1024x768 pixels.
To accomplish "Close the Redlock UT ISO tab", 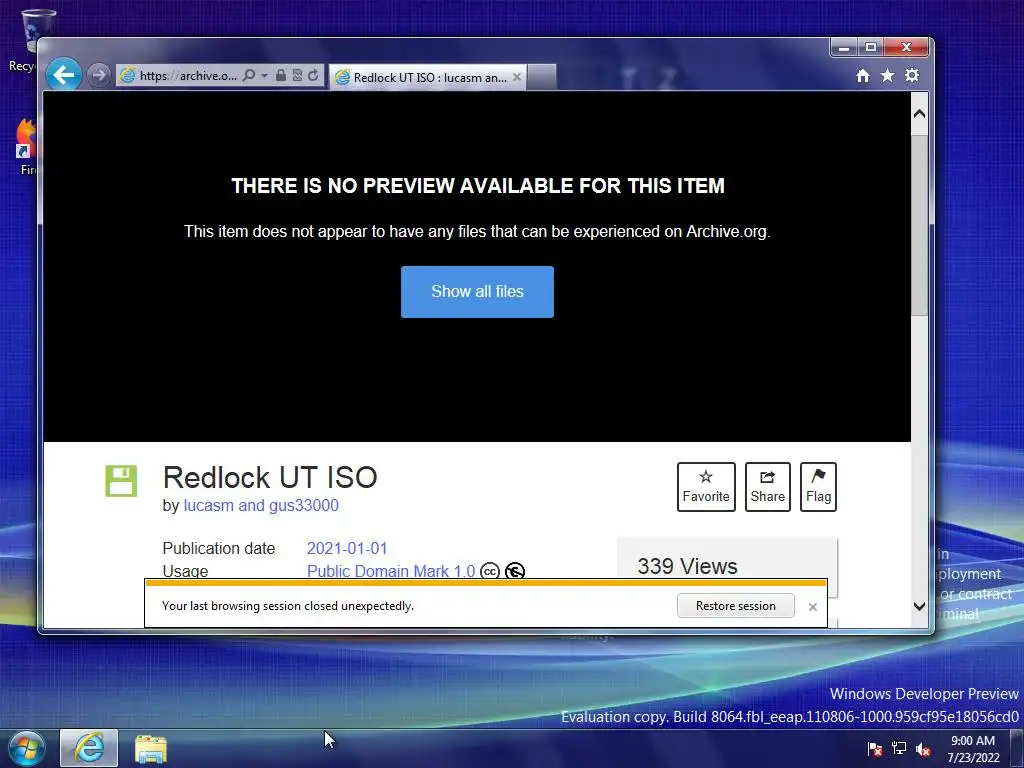I will tap(517, 77).
